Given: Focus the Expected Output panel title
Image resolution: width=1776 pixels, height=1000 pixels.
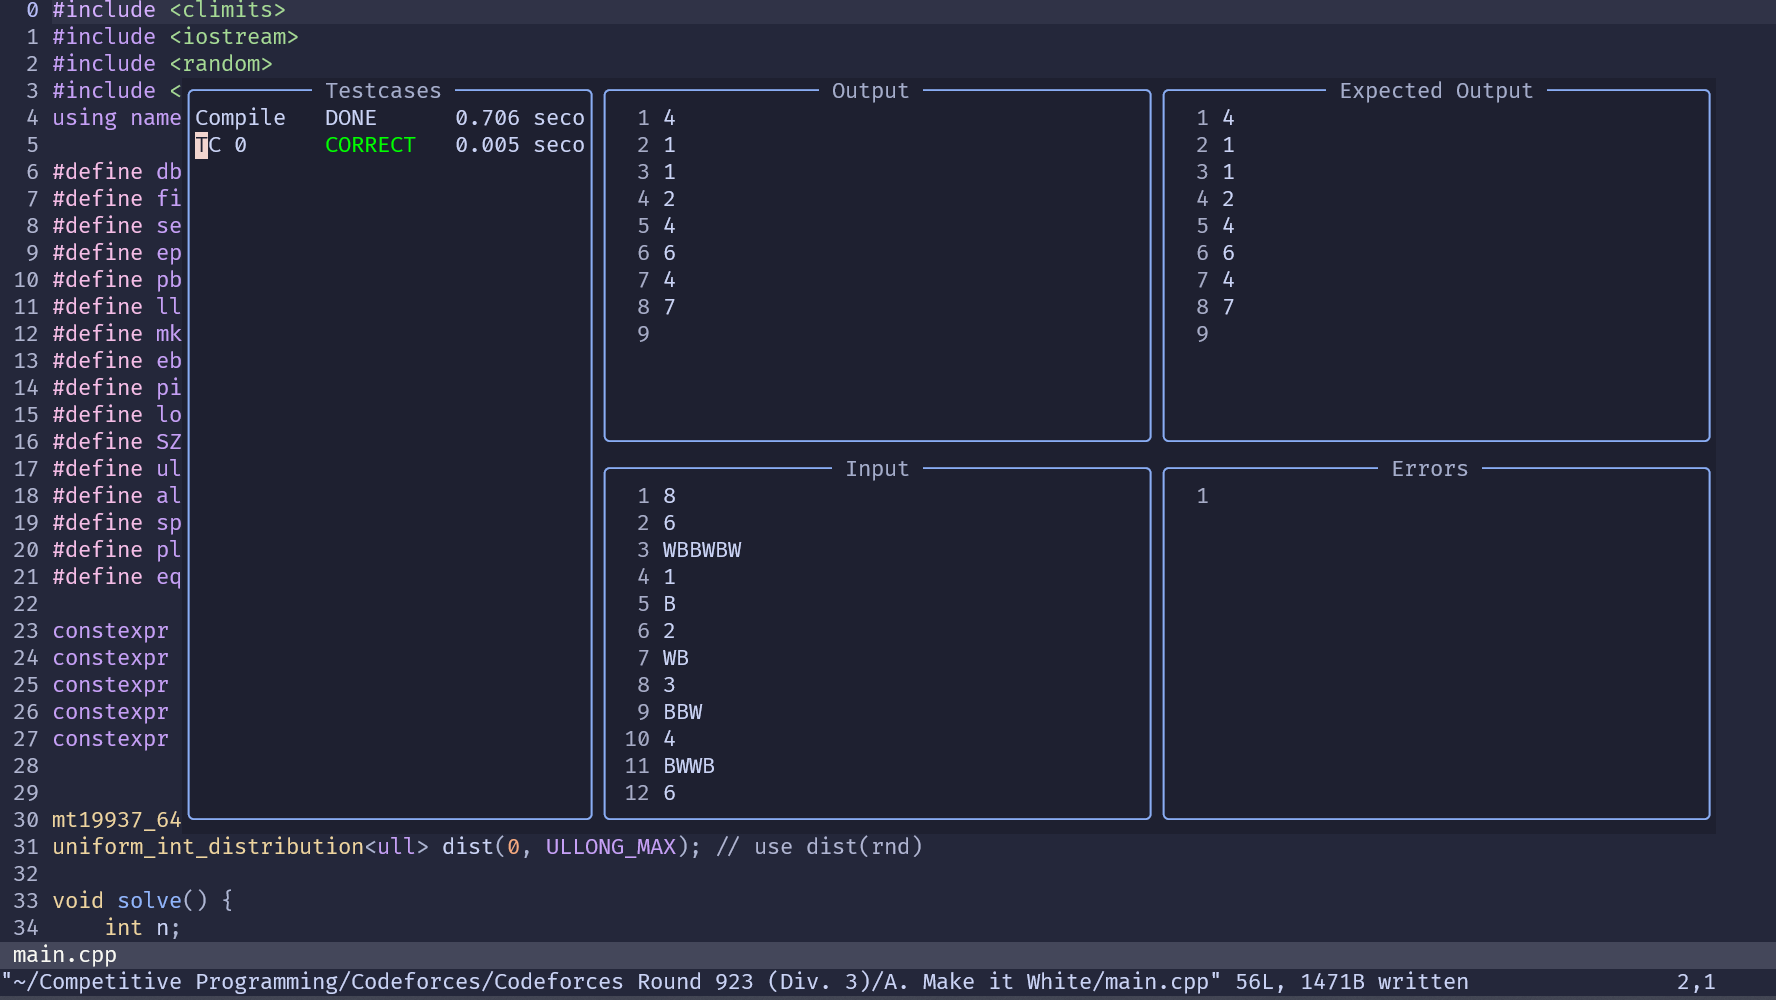Looking at the screenshot, I should (1436, 91).
